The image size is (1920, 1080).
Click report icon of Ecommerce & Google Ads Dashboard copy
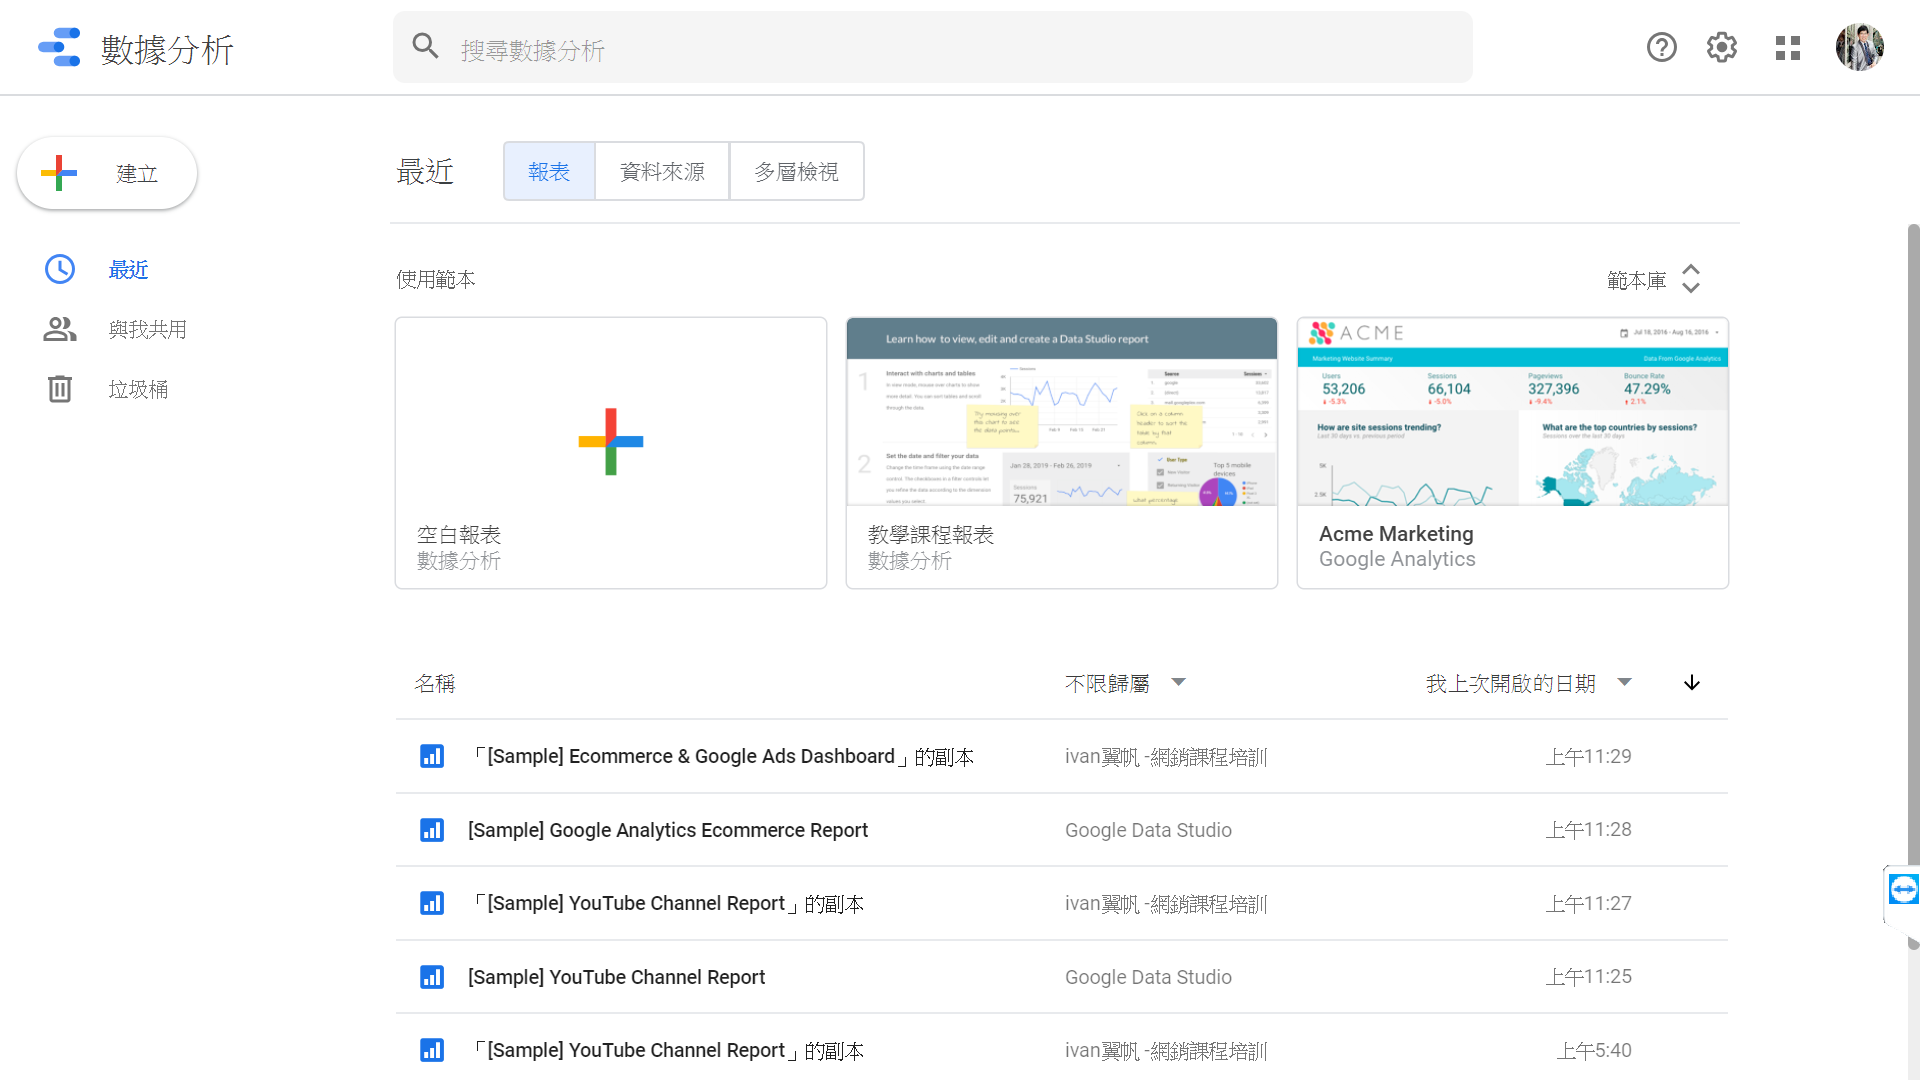pos(432,756)
